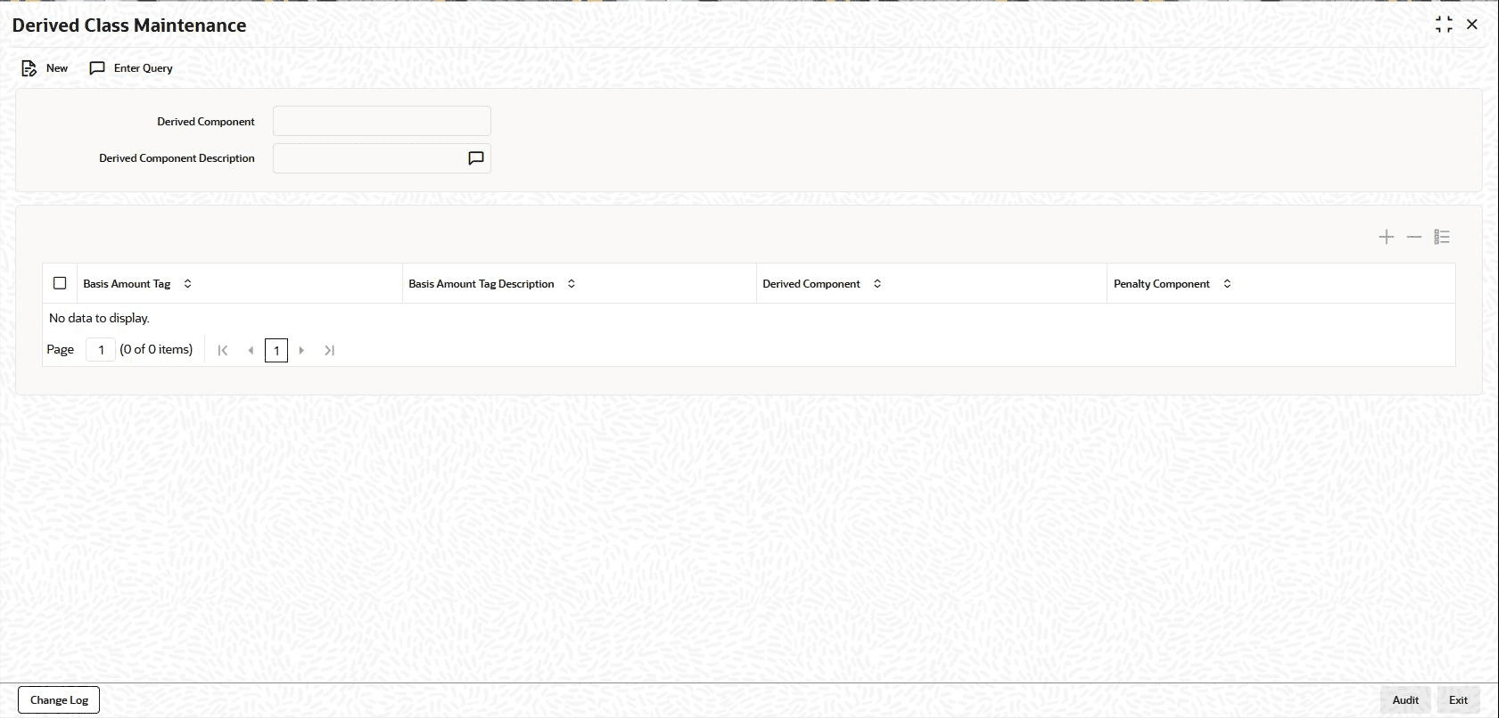Go to next page of table
1499x718 pixels.
[302, 350]
